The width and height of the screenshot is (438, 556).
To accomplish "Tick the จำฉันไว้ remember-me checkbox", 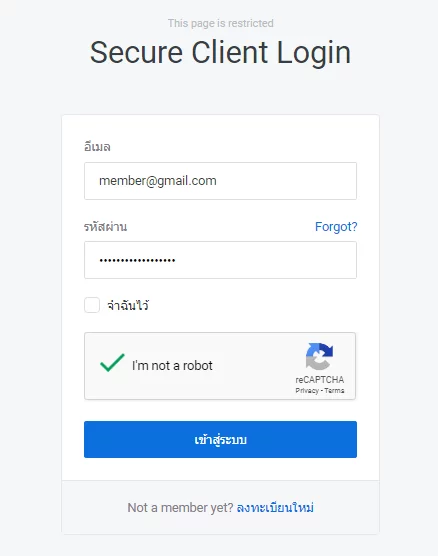I will [92, 305].
